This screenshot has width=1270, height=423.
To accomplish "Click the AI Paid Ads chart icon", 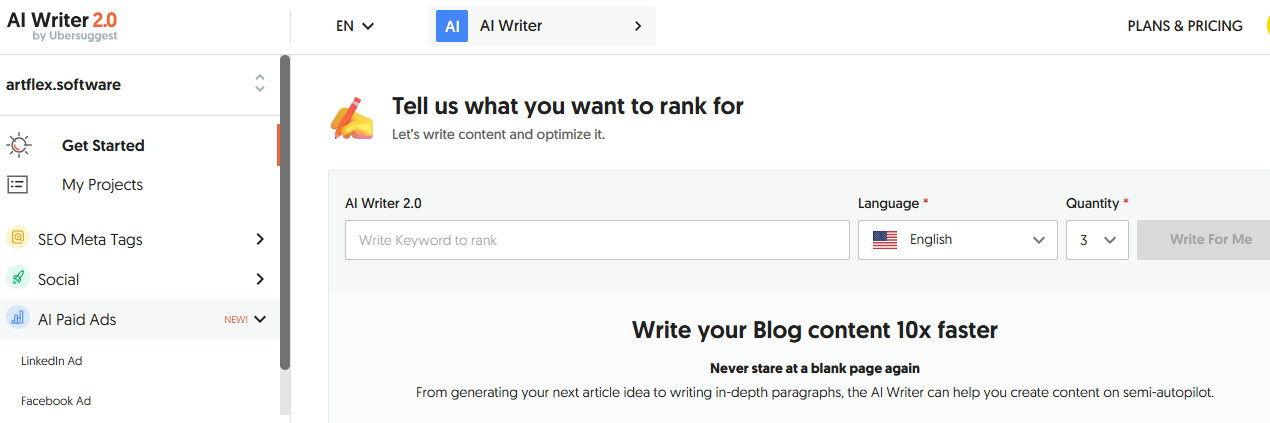I will point(18,319).
